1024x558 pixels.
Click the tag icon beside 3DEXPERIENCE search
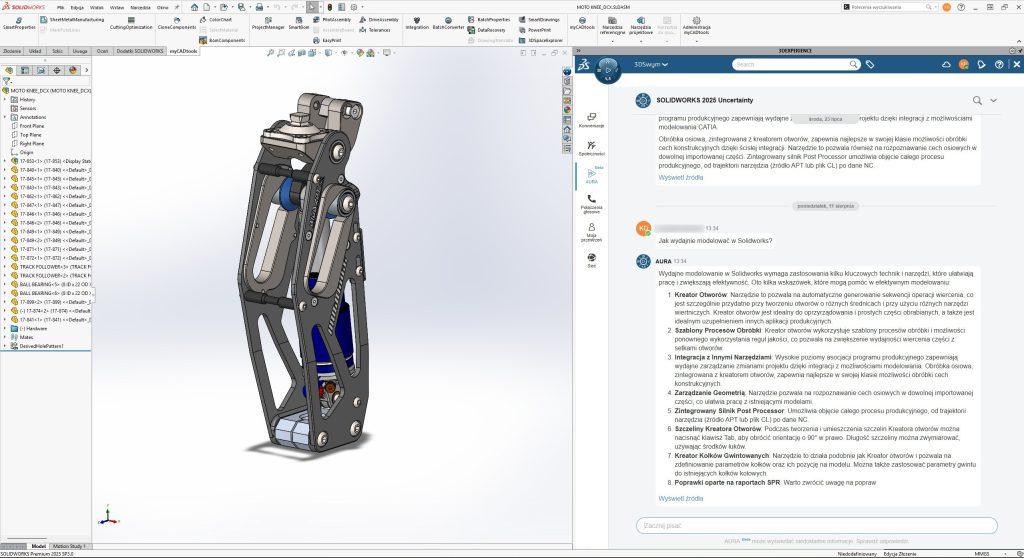point(870,64)
